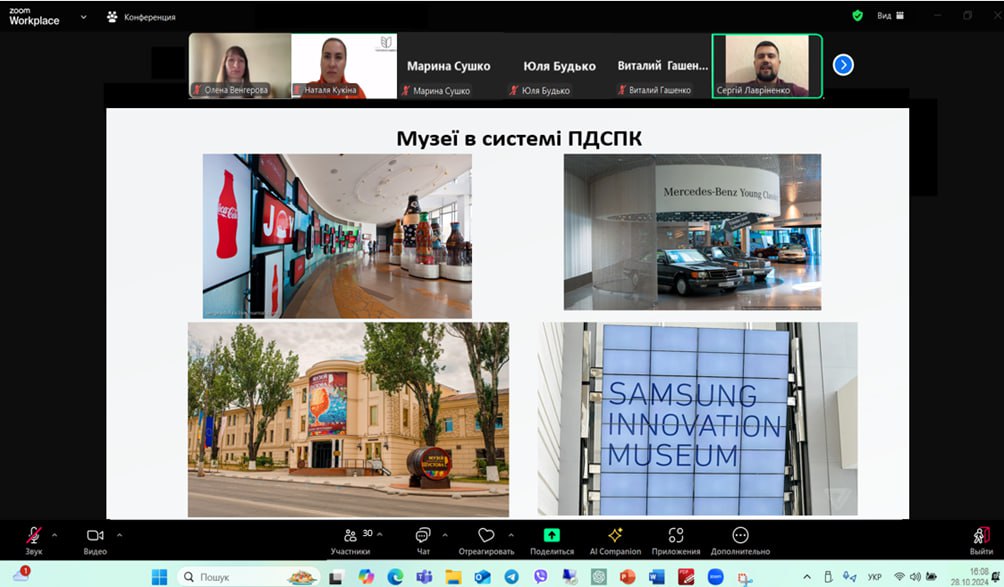Select Марина Сушко's participant tile
Screen dimensions: 1004x587
click(x=448, y=66)
